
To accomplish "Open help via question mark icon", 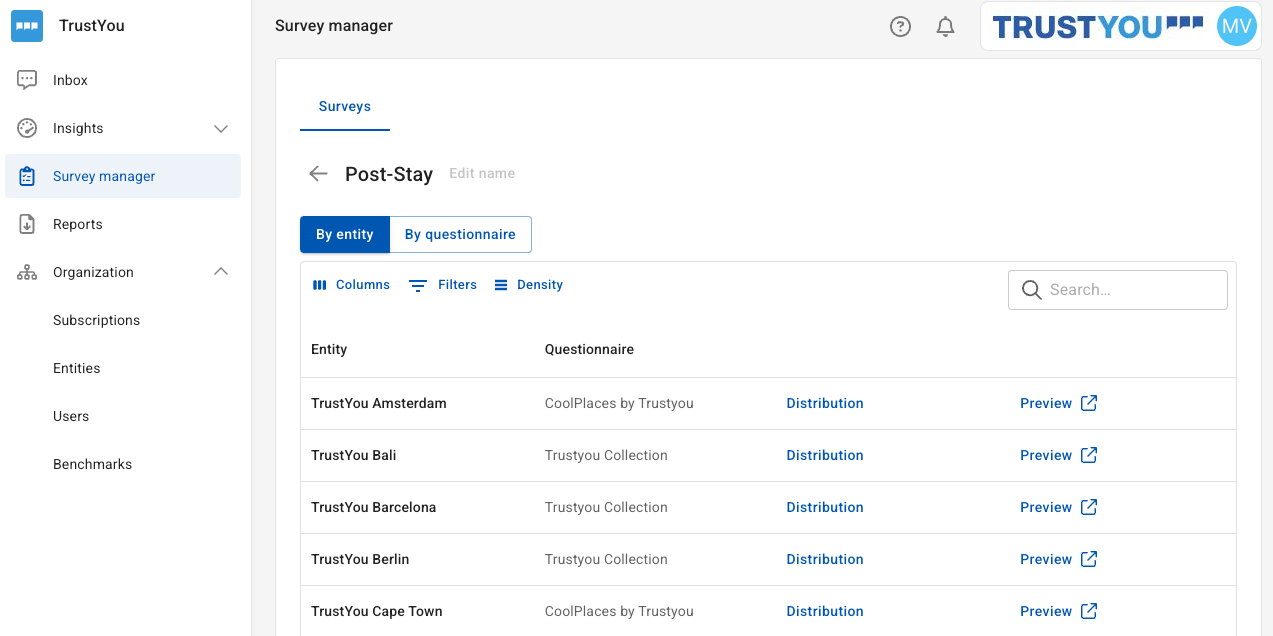I will coord(900,27).
